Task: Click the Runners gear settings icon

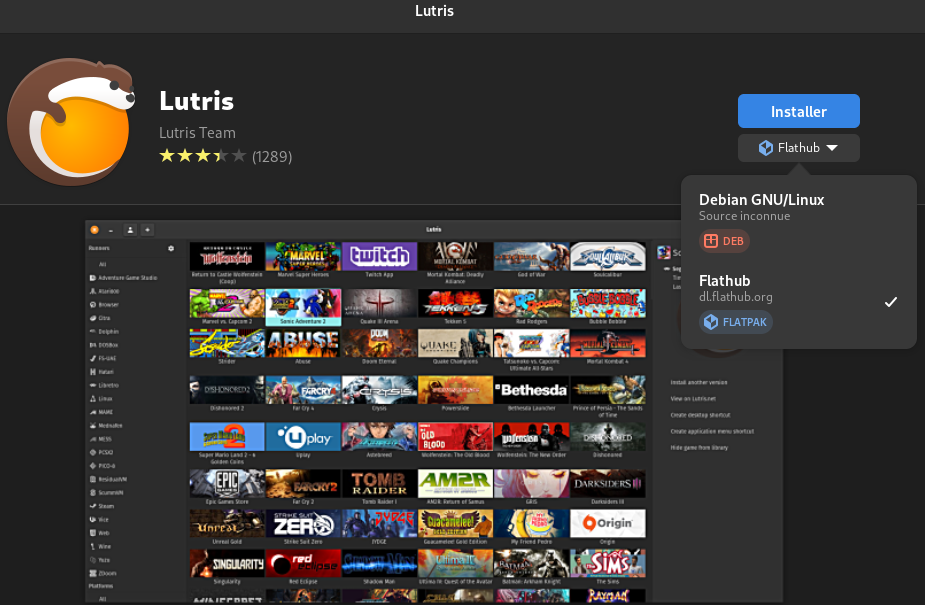Action: click(x=171, y=248)
